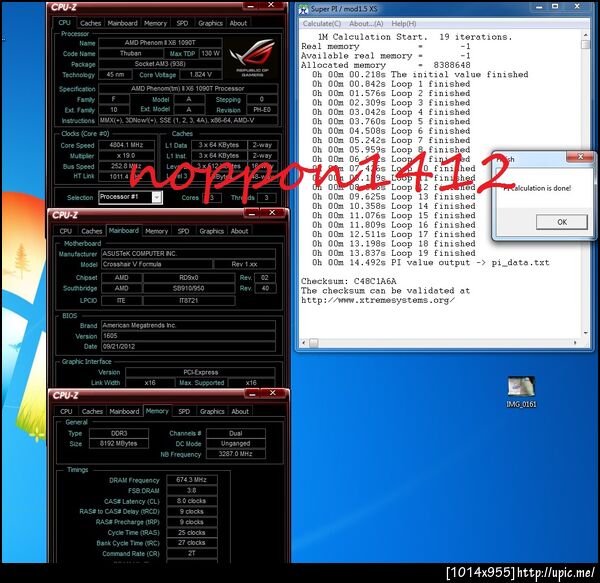Switch to Memory tab in top CPU-Z window

click(x=155, y=23)
